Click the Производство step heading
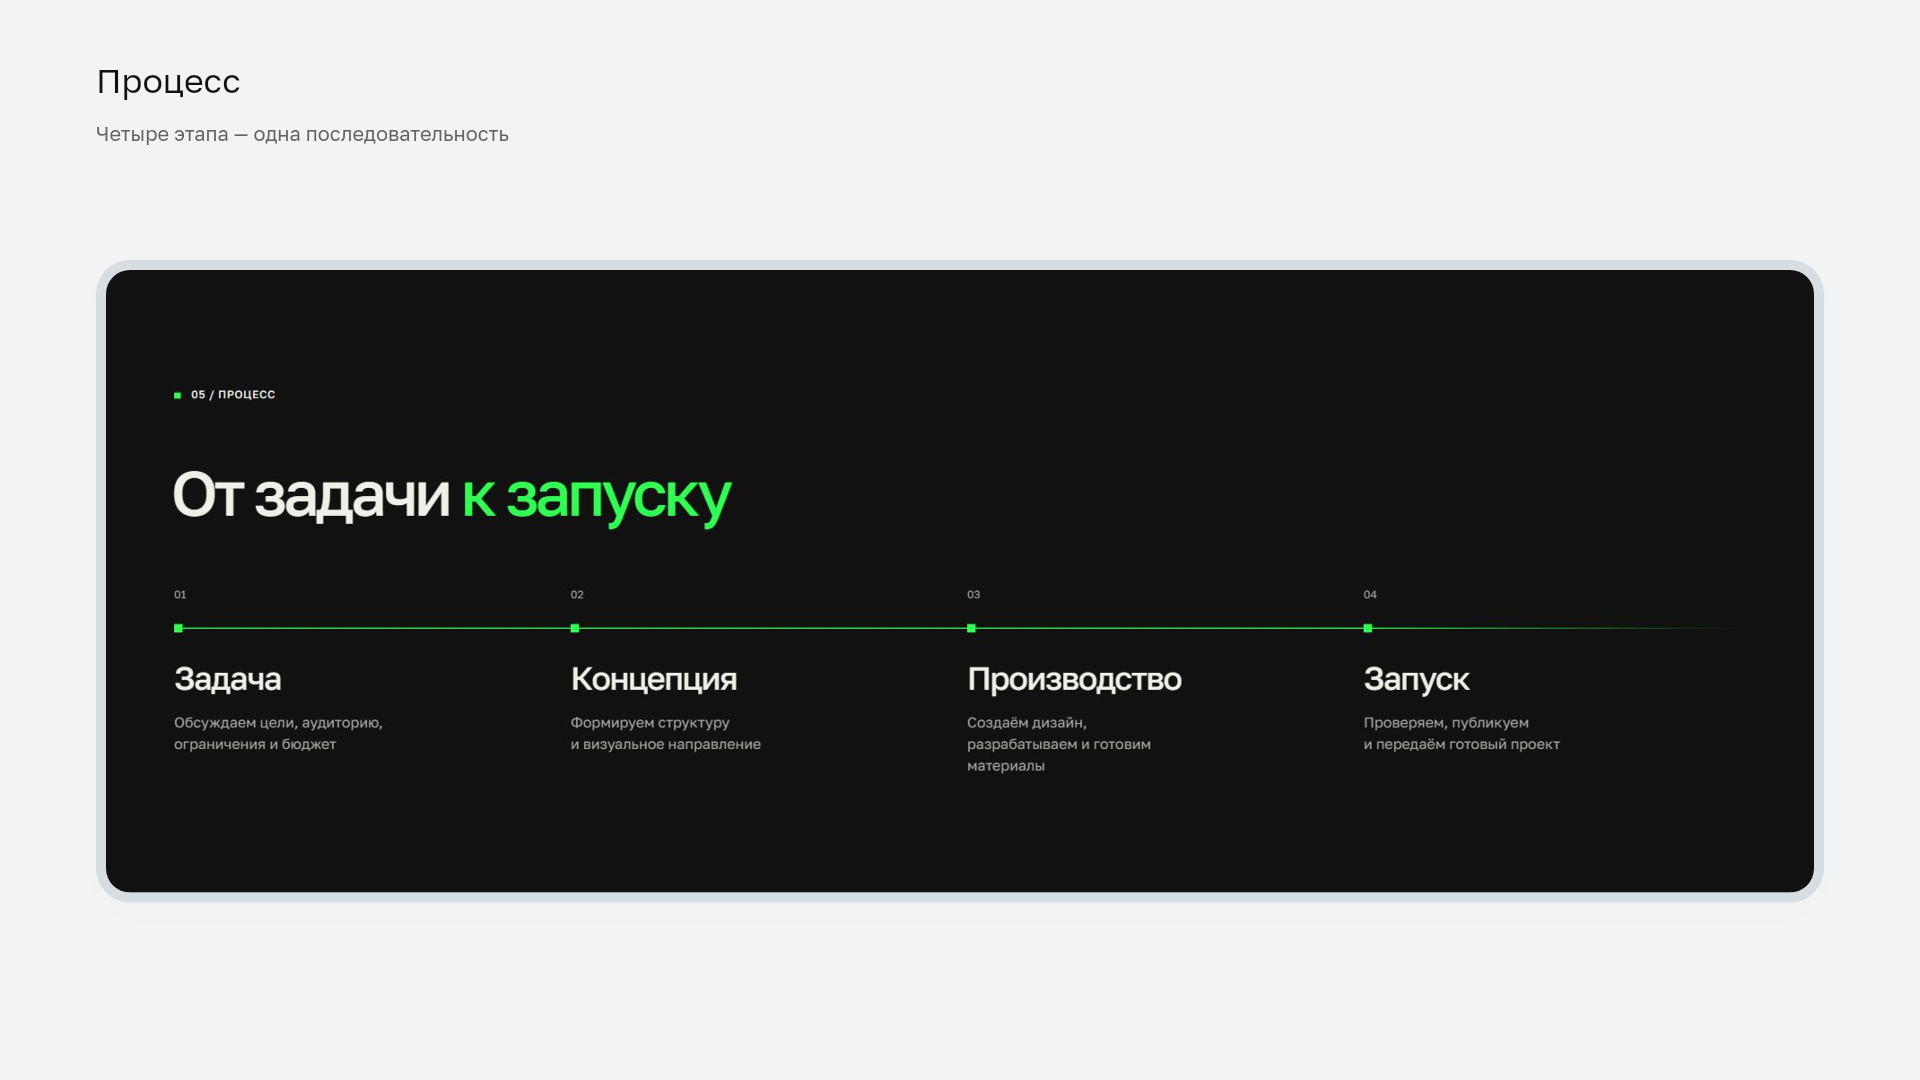Image resolution: width=1920 pixels, height=1080 pixels. pyautogui.click(x=1074, y=679)
